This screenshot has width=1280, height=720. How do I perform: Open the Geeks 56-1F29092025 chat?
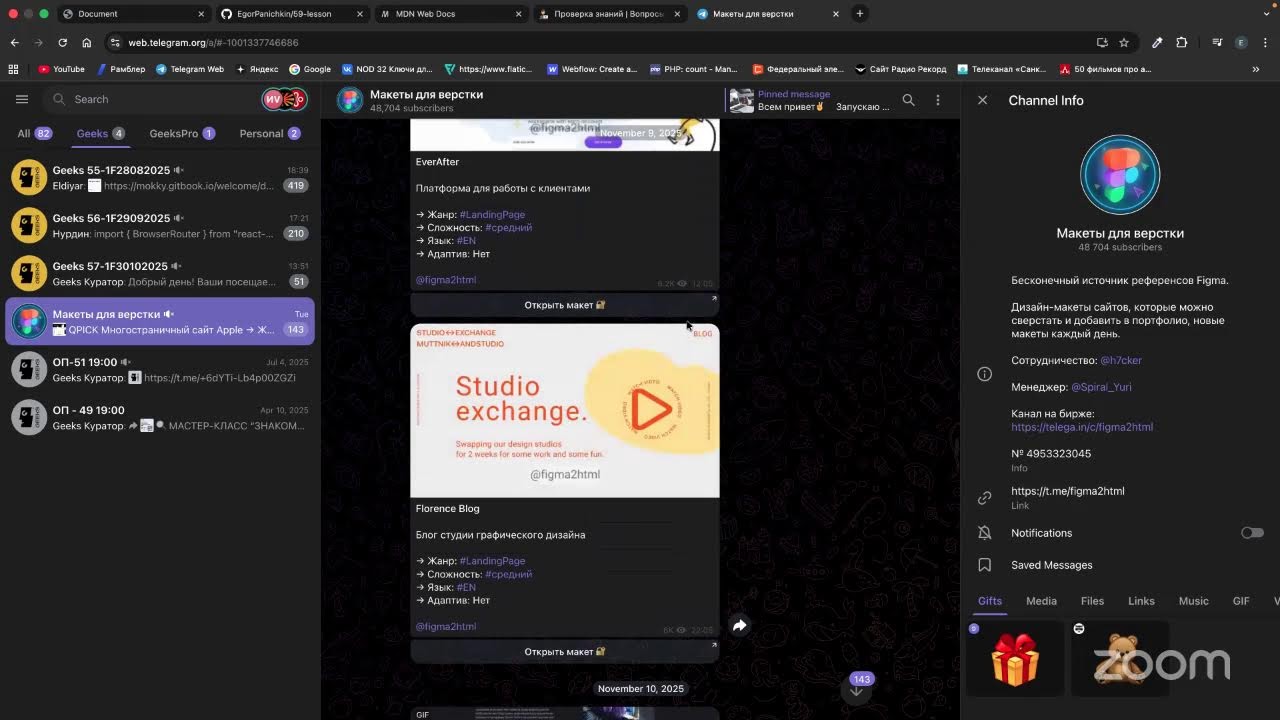click(x=160, y=226)
